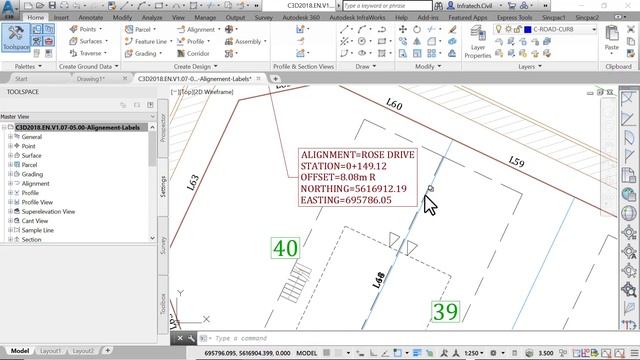Click the globe navigation icon on right toolbar
640x360 pixels.
click(x=629, y=213)
